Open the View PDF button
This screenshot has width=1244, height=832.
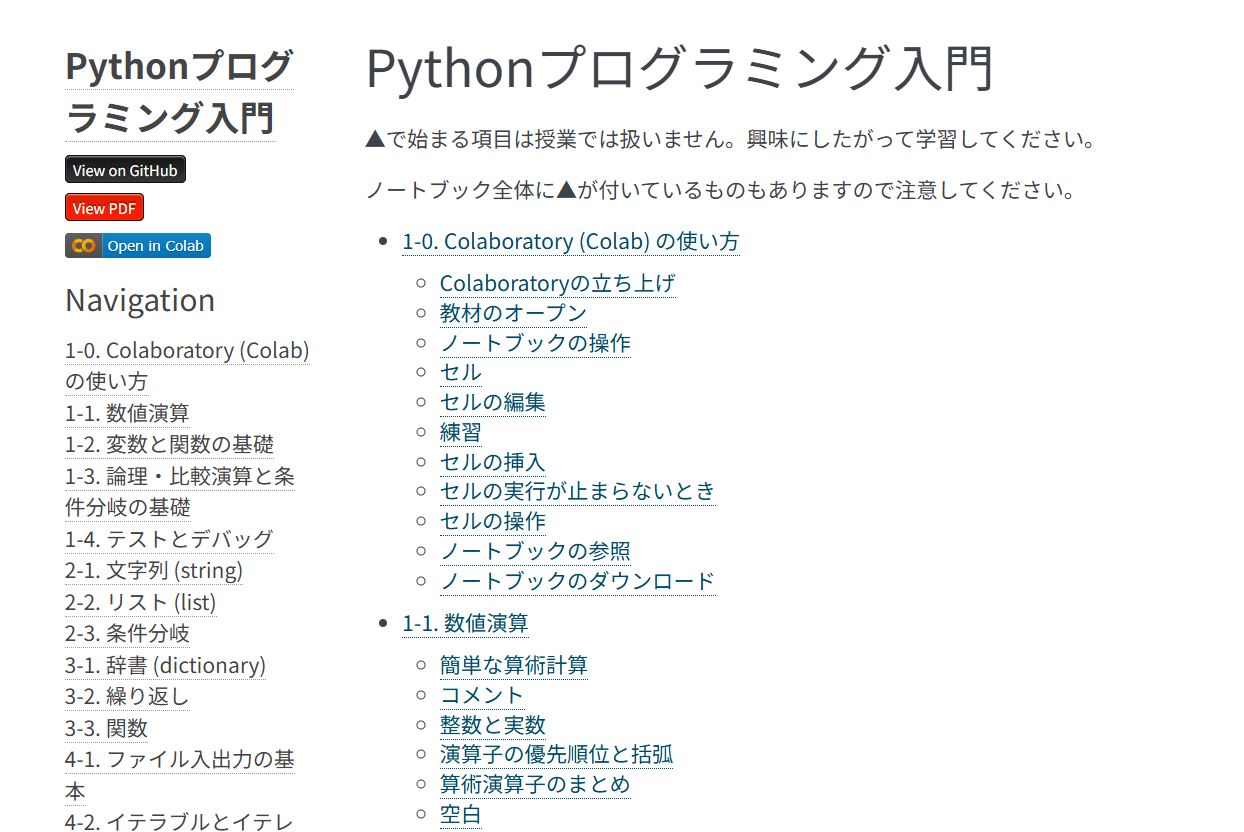click(x=105, y=208)
